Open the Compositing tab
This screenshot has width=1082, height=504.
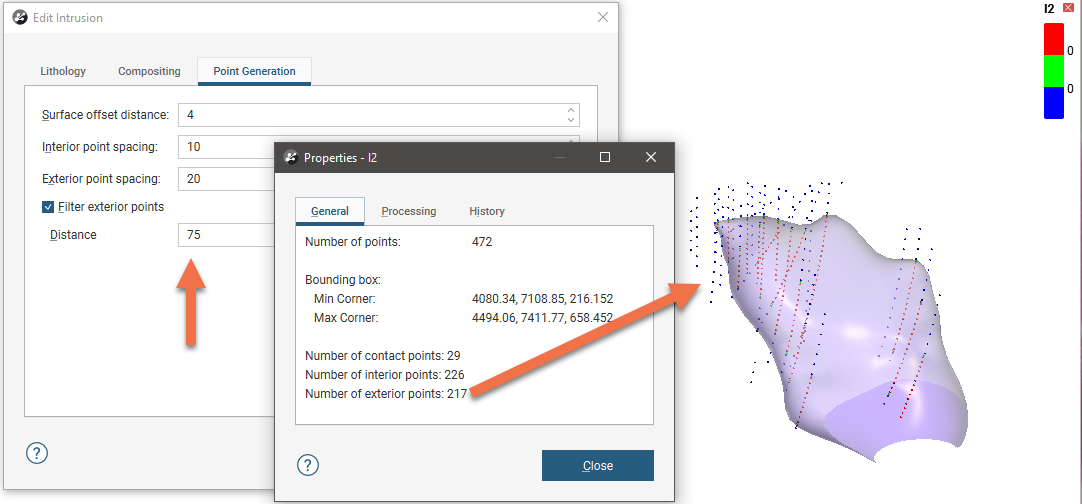[x=149, y=71]
